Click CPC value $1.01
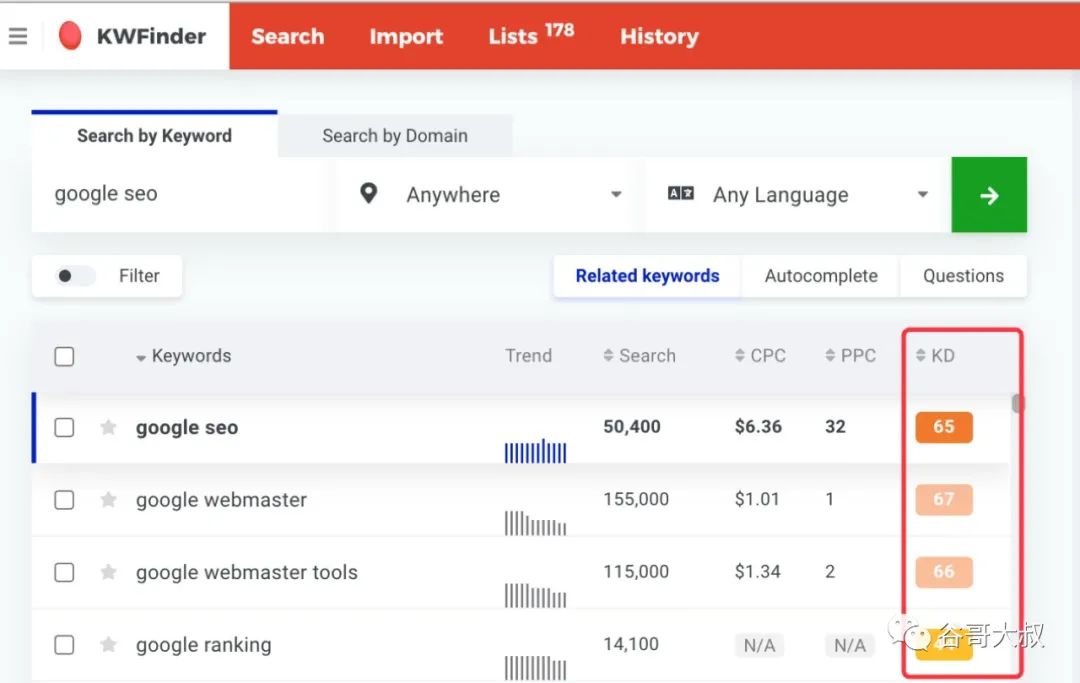The width and height of the screenshot is (1080, 683). (x=757, y=499)
